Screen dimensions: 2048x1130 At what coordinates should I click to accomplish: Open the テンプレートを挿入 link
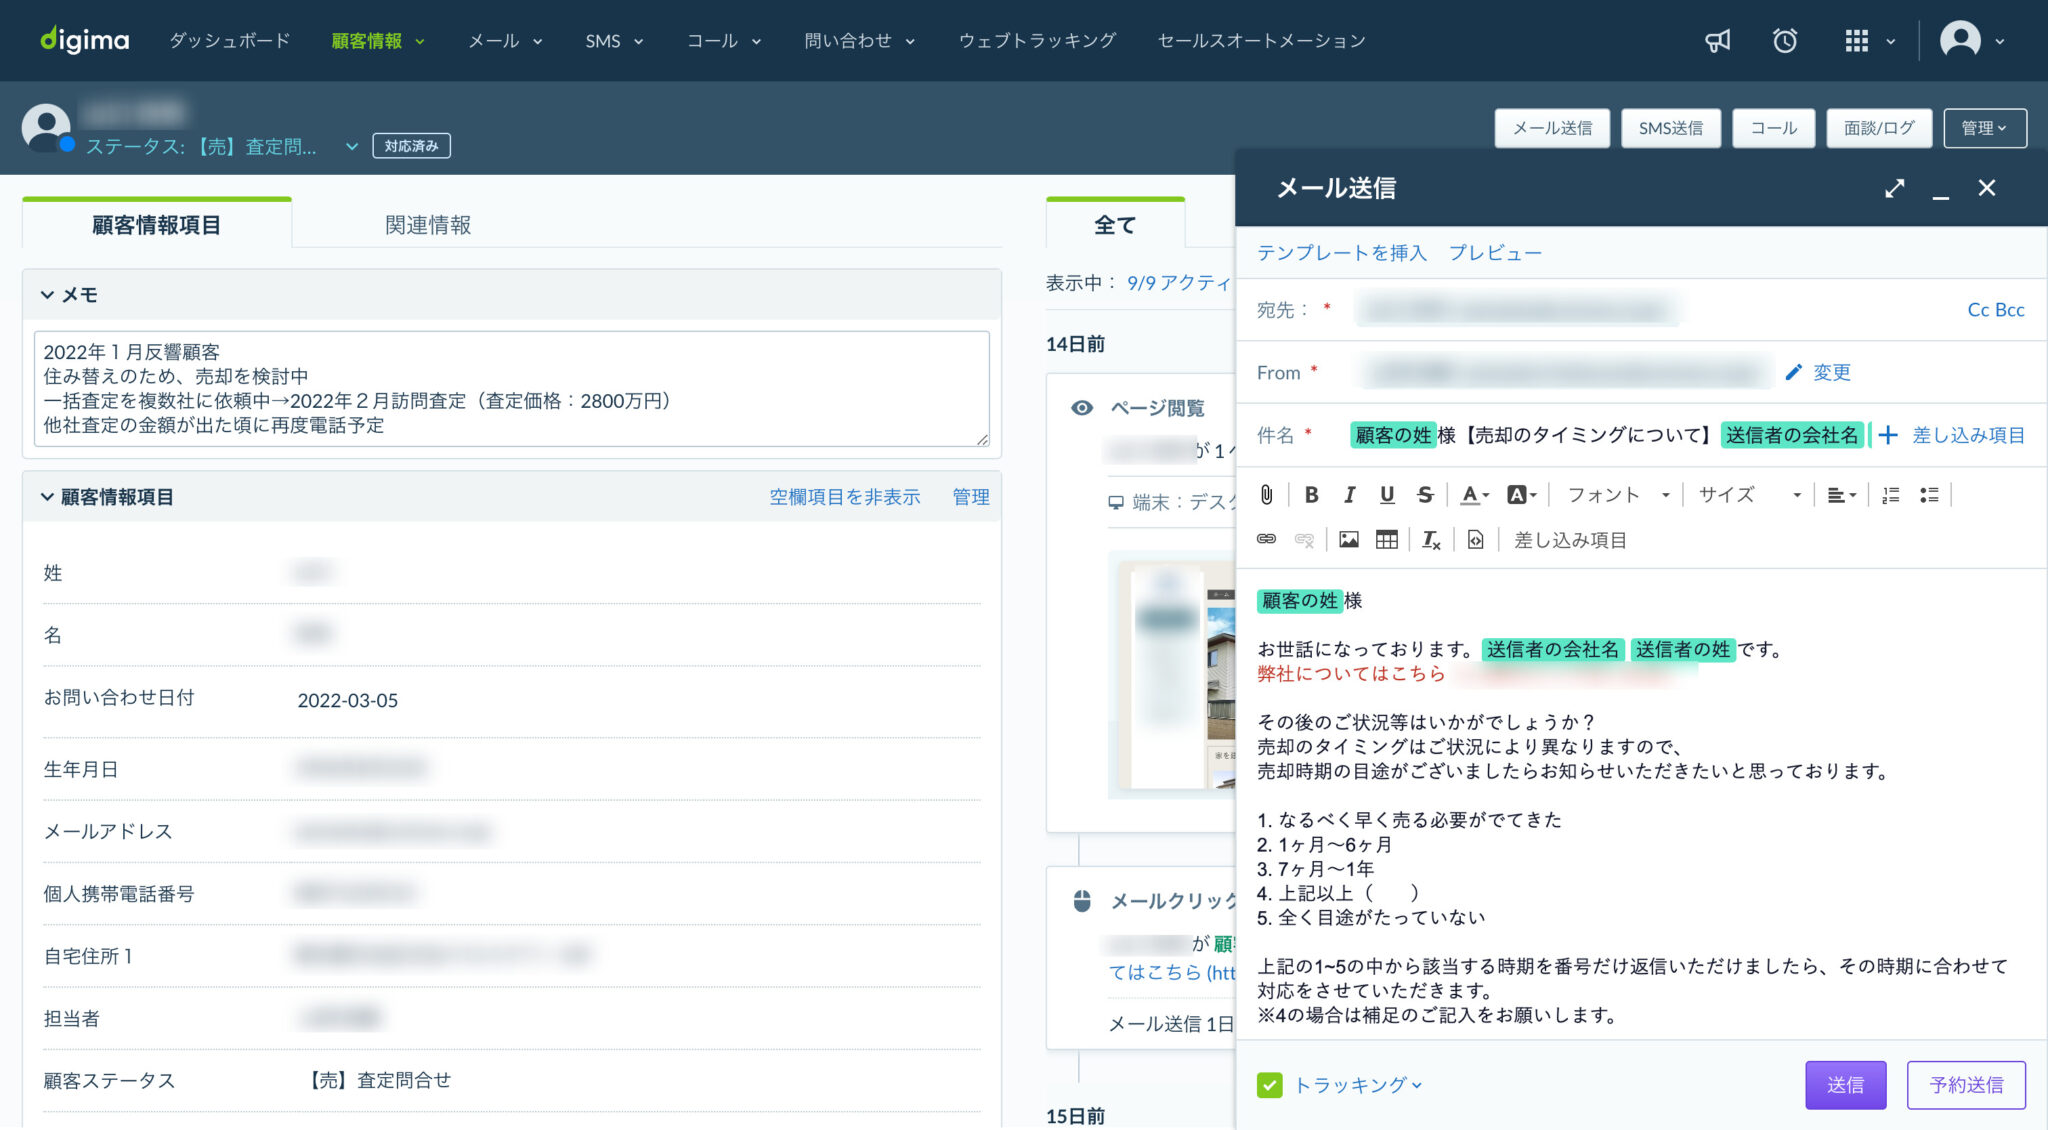click(1344, 252)
